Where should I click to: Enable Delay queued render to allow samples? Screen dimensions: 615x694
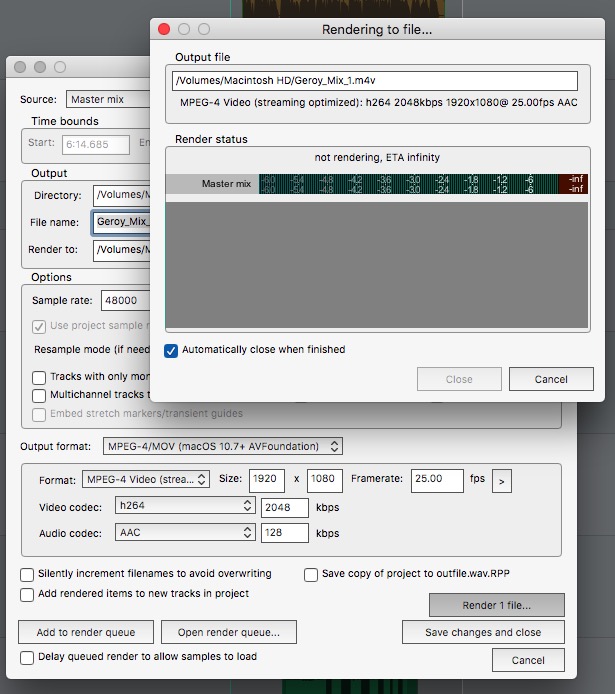click(x=27, y=658)
